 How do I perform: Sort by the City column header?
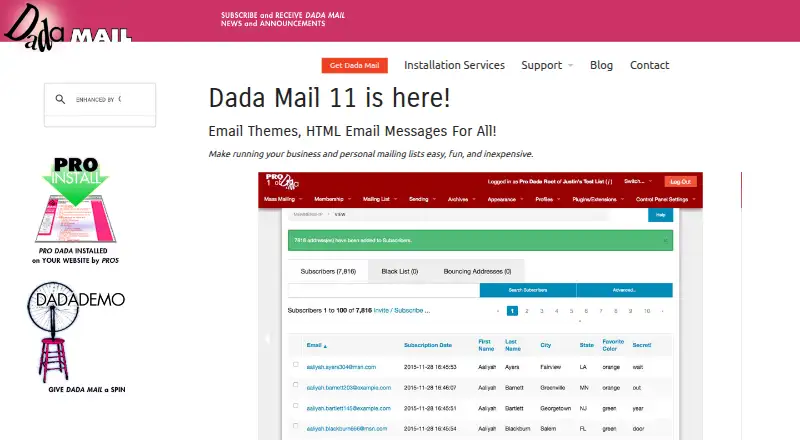pyautogui.click(x=545, y=346)
